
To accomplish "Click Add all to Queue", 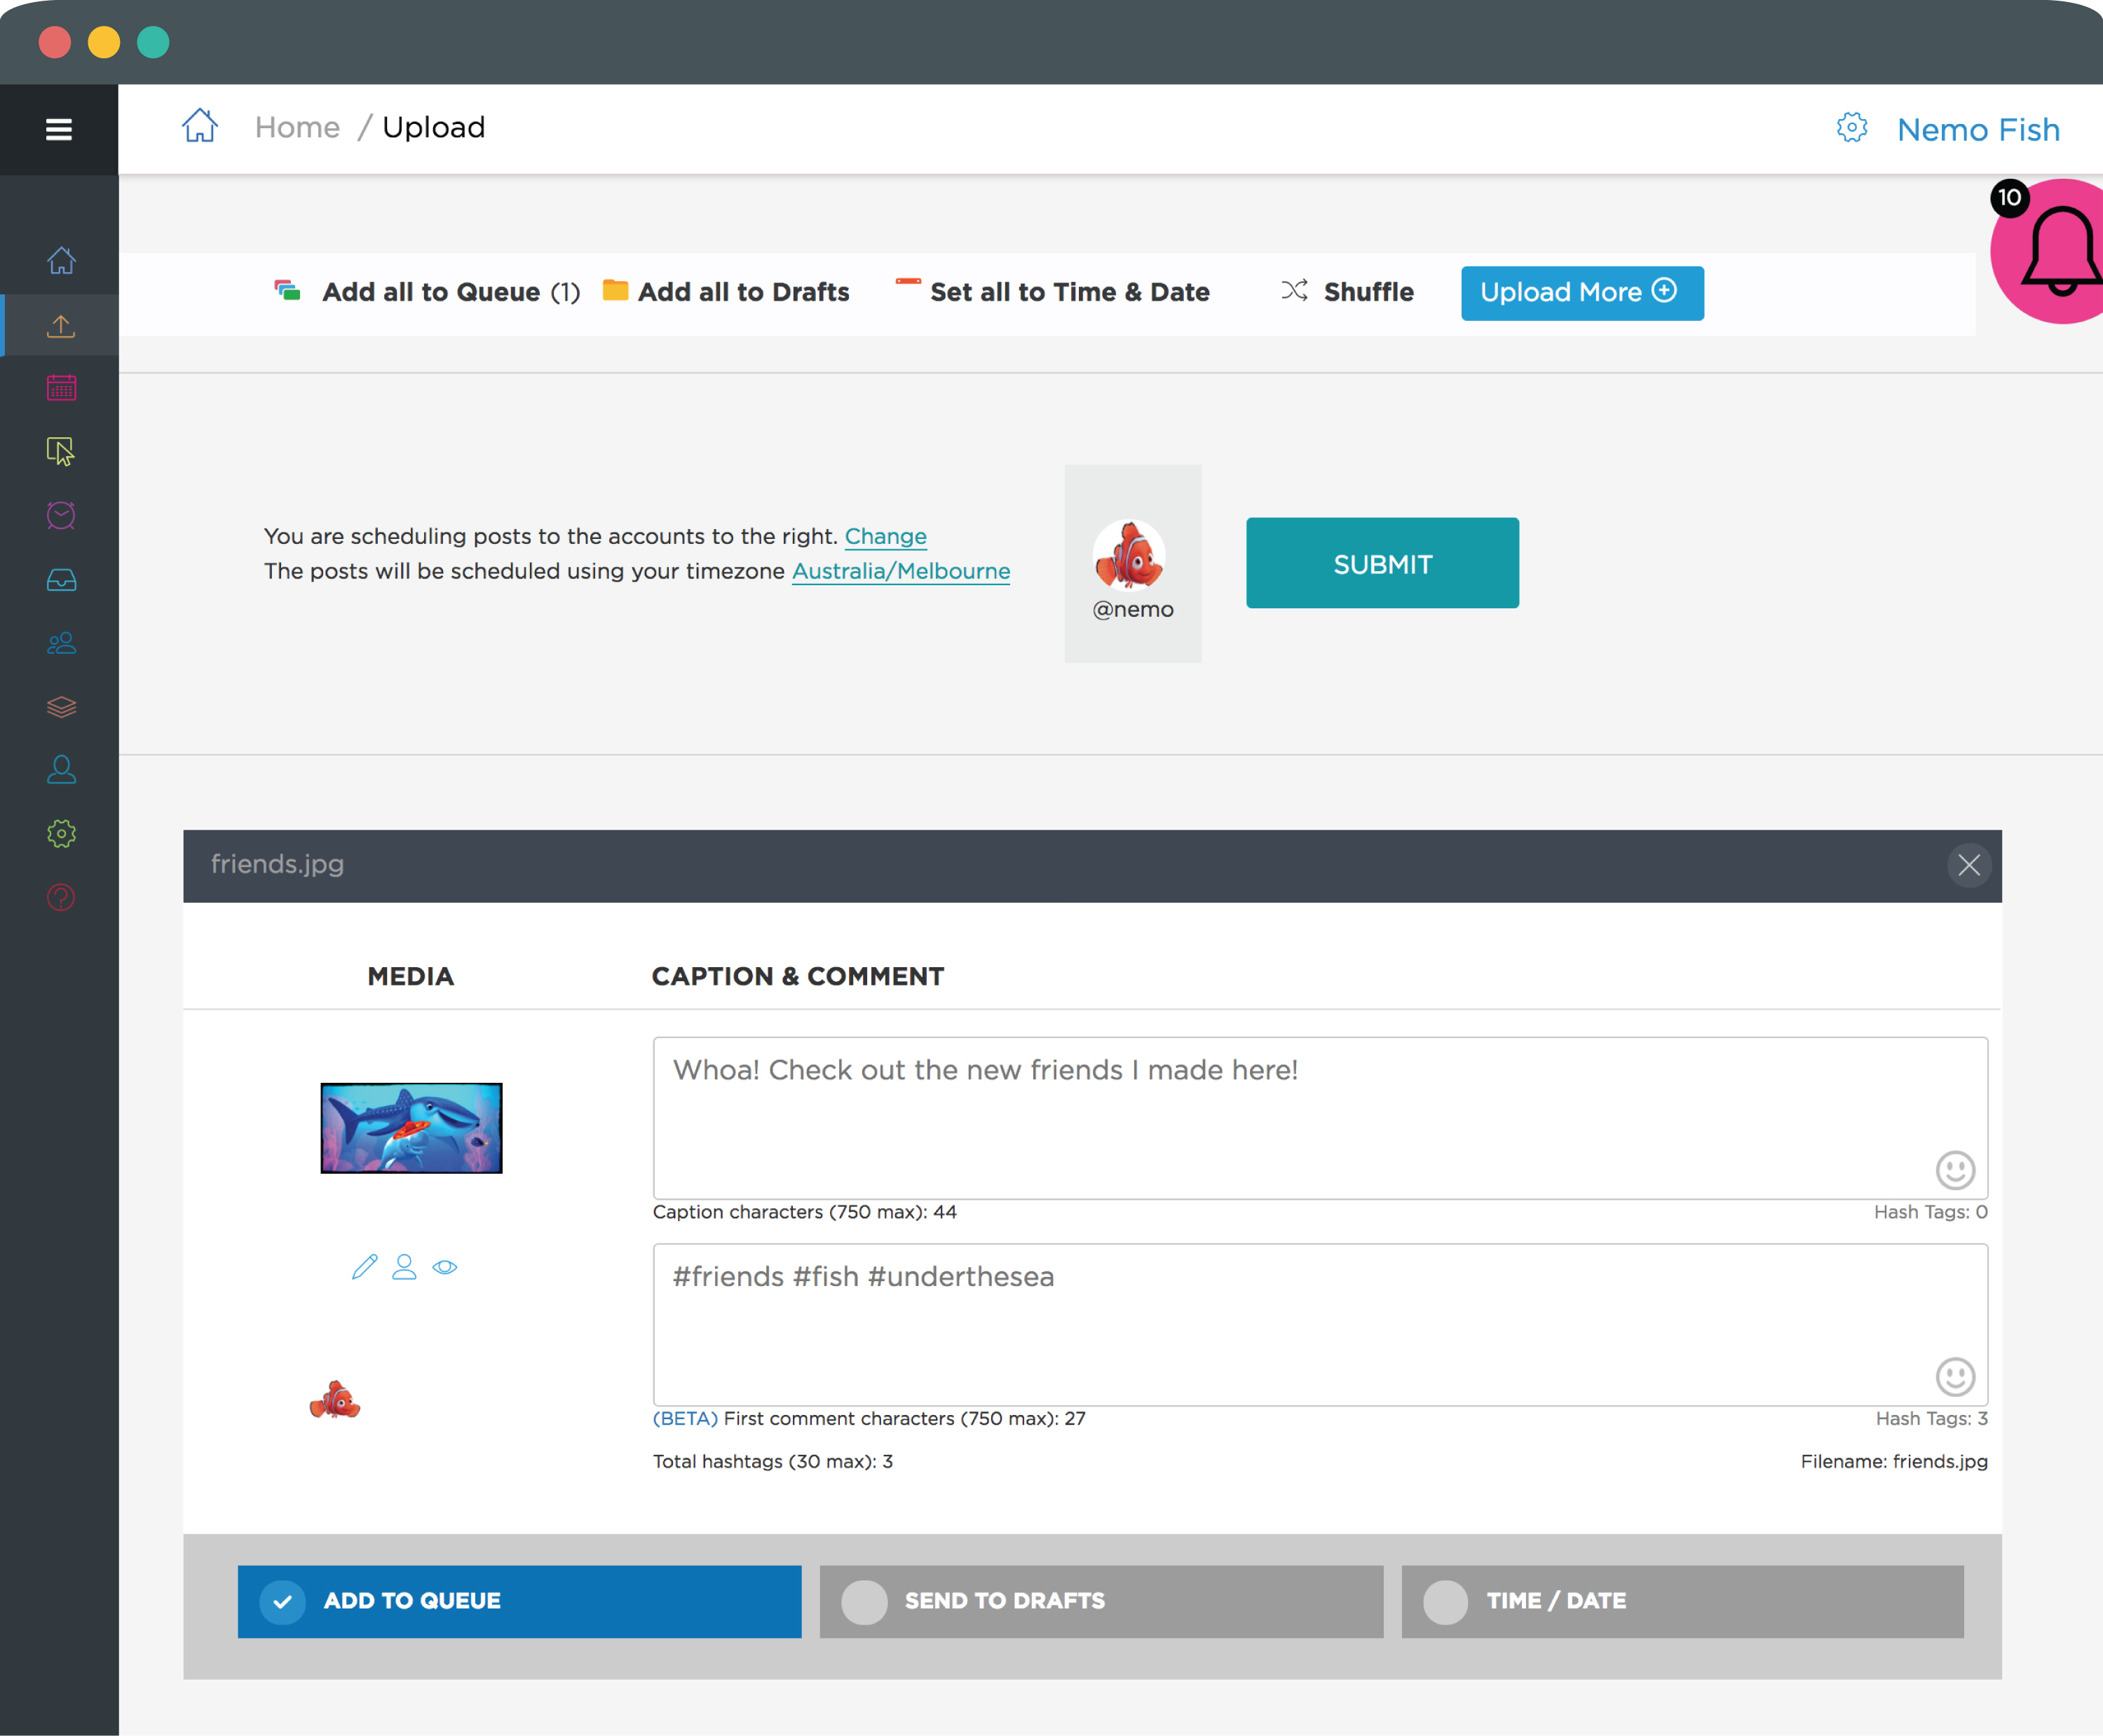I will pos(427,292).
